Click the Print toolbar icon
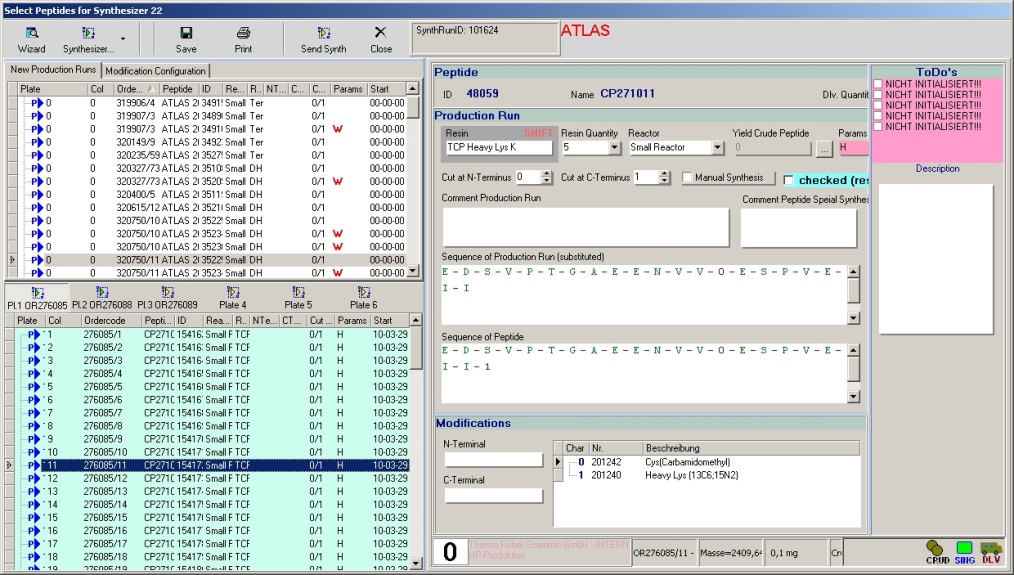Viewport: 1014px width, 575px height. pos(243,38)
